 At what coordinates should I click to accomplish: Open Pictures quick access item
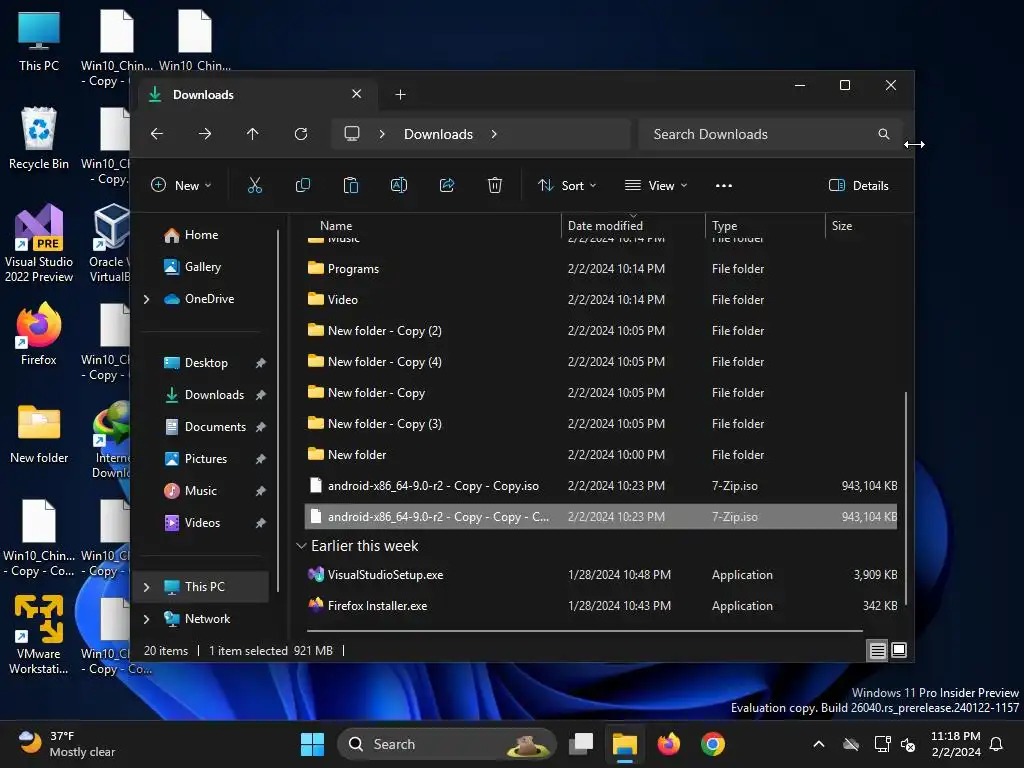(206, 459)
